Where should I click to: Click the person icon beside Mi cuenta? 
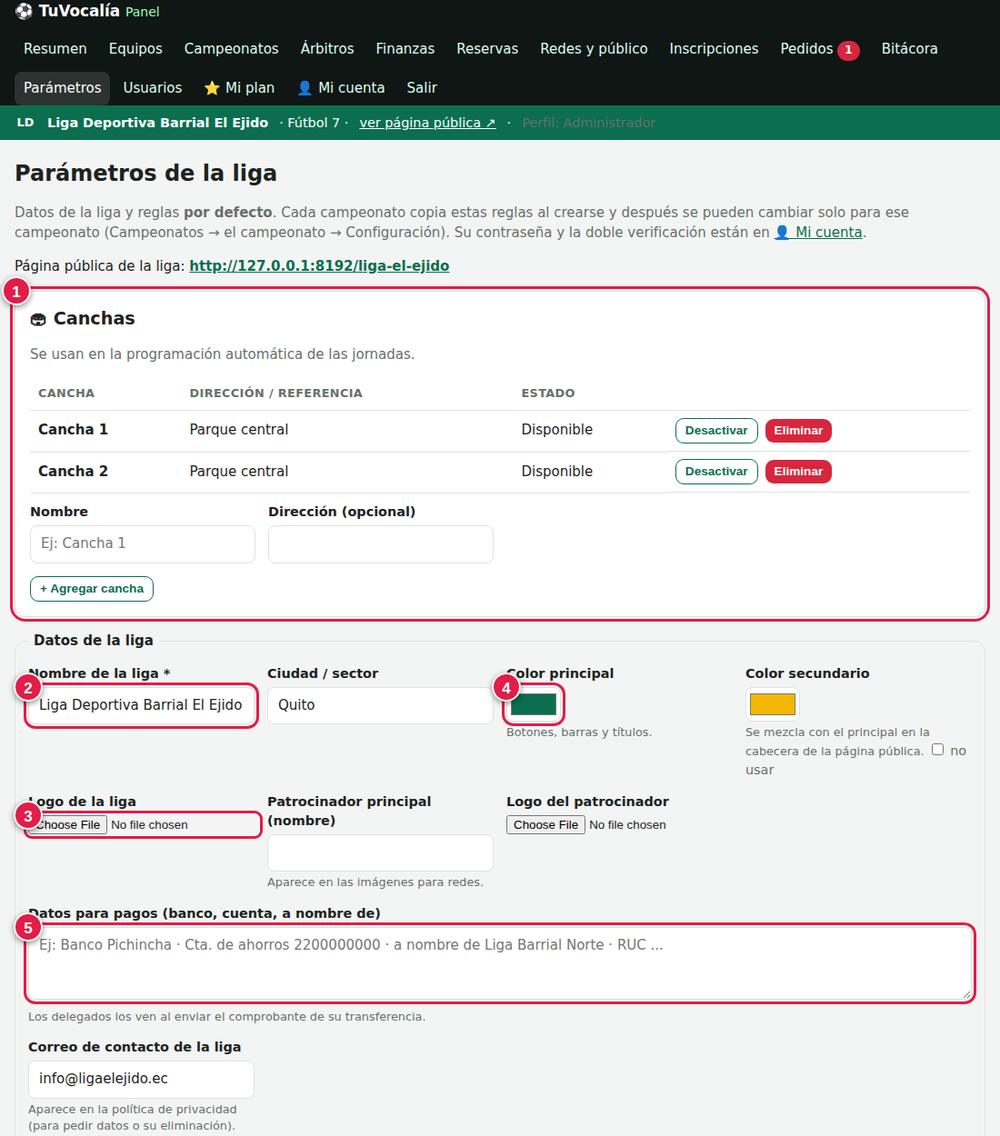304,88
